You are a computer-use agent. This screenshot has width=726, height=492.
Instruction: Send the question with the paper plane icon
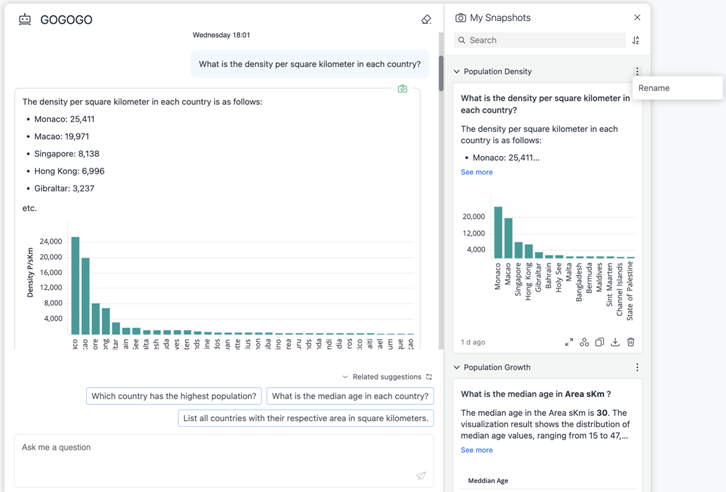pos(421,476)
